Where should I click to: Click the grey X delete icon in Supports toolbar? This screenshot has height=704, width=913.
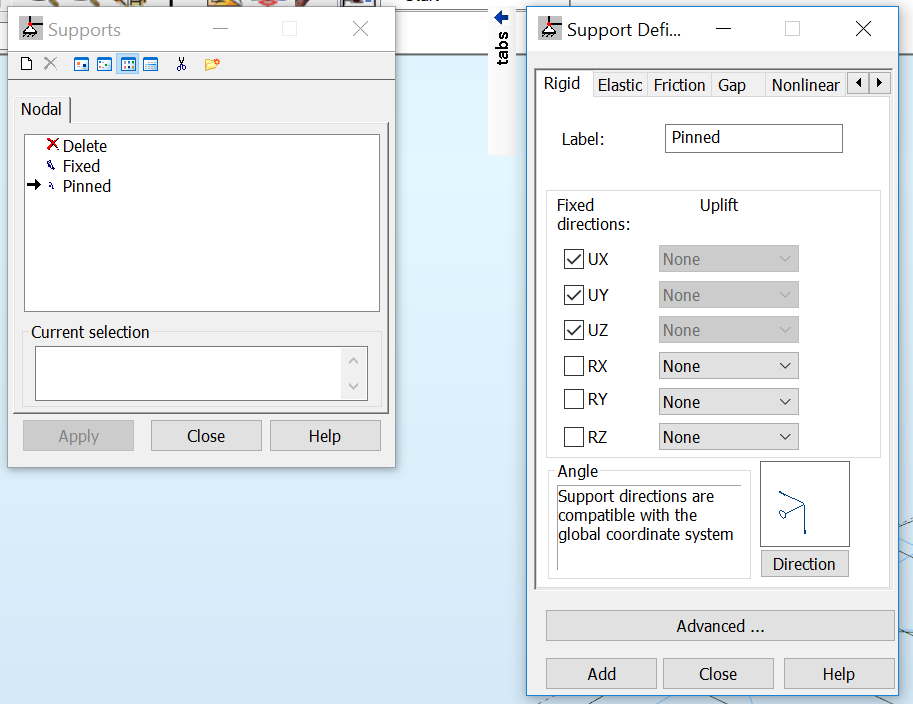[x=51, y=63]
